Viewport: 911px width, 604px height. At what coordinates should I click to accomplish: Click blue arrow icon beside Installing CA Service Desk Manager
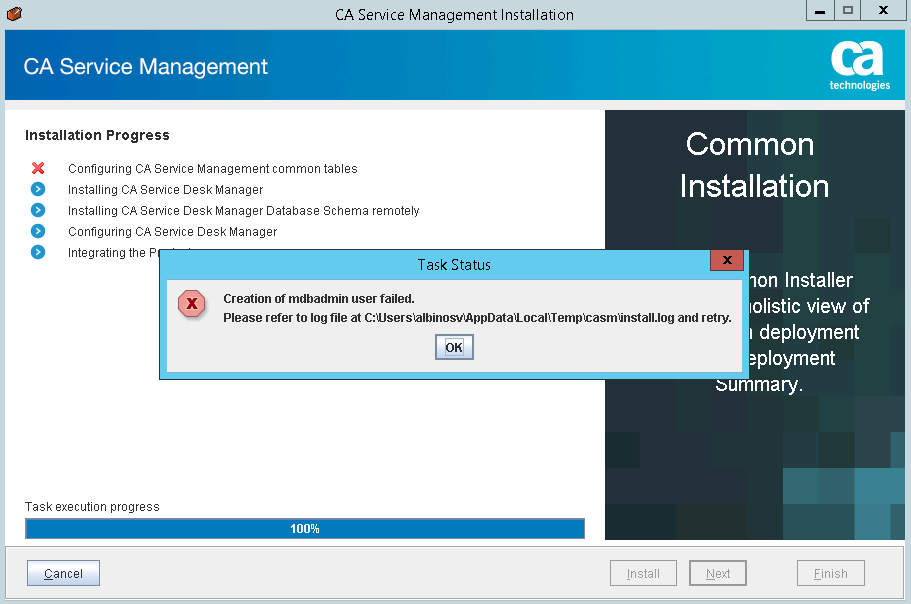pos(37,189)
